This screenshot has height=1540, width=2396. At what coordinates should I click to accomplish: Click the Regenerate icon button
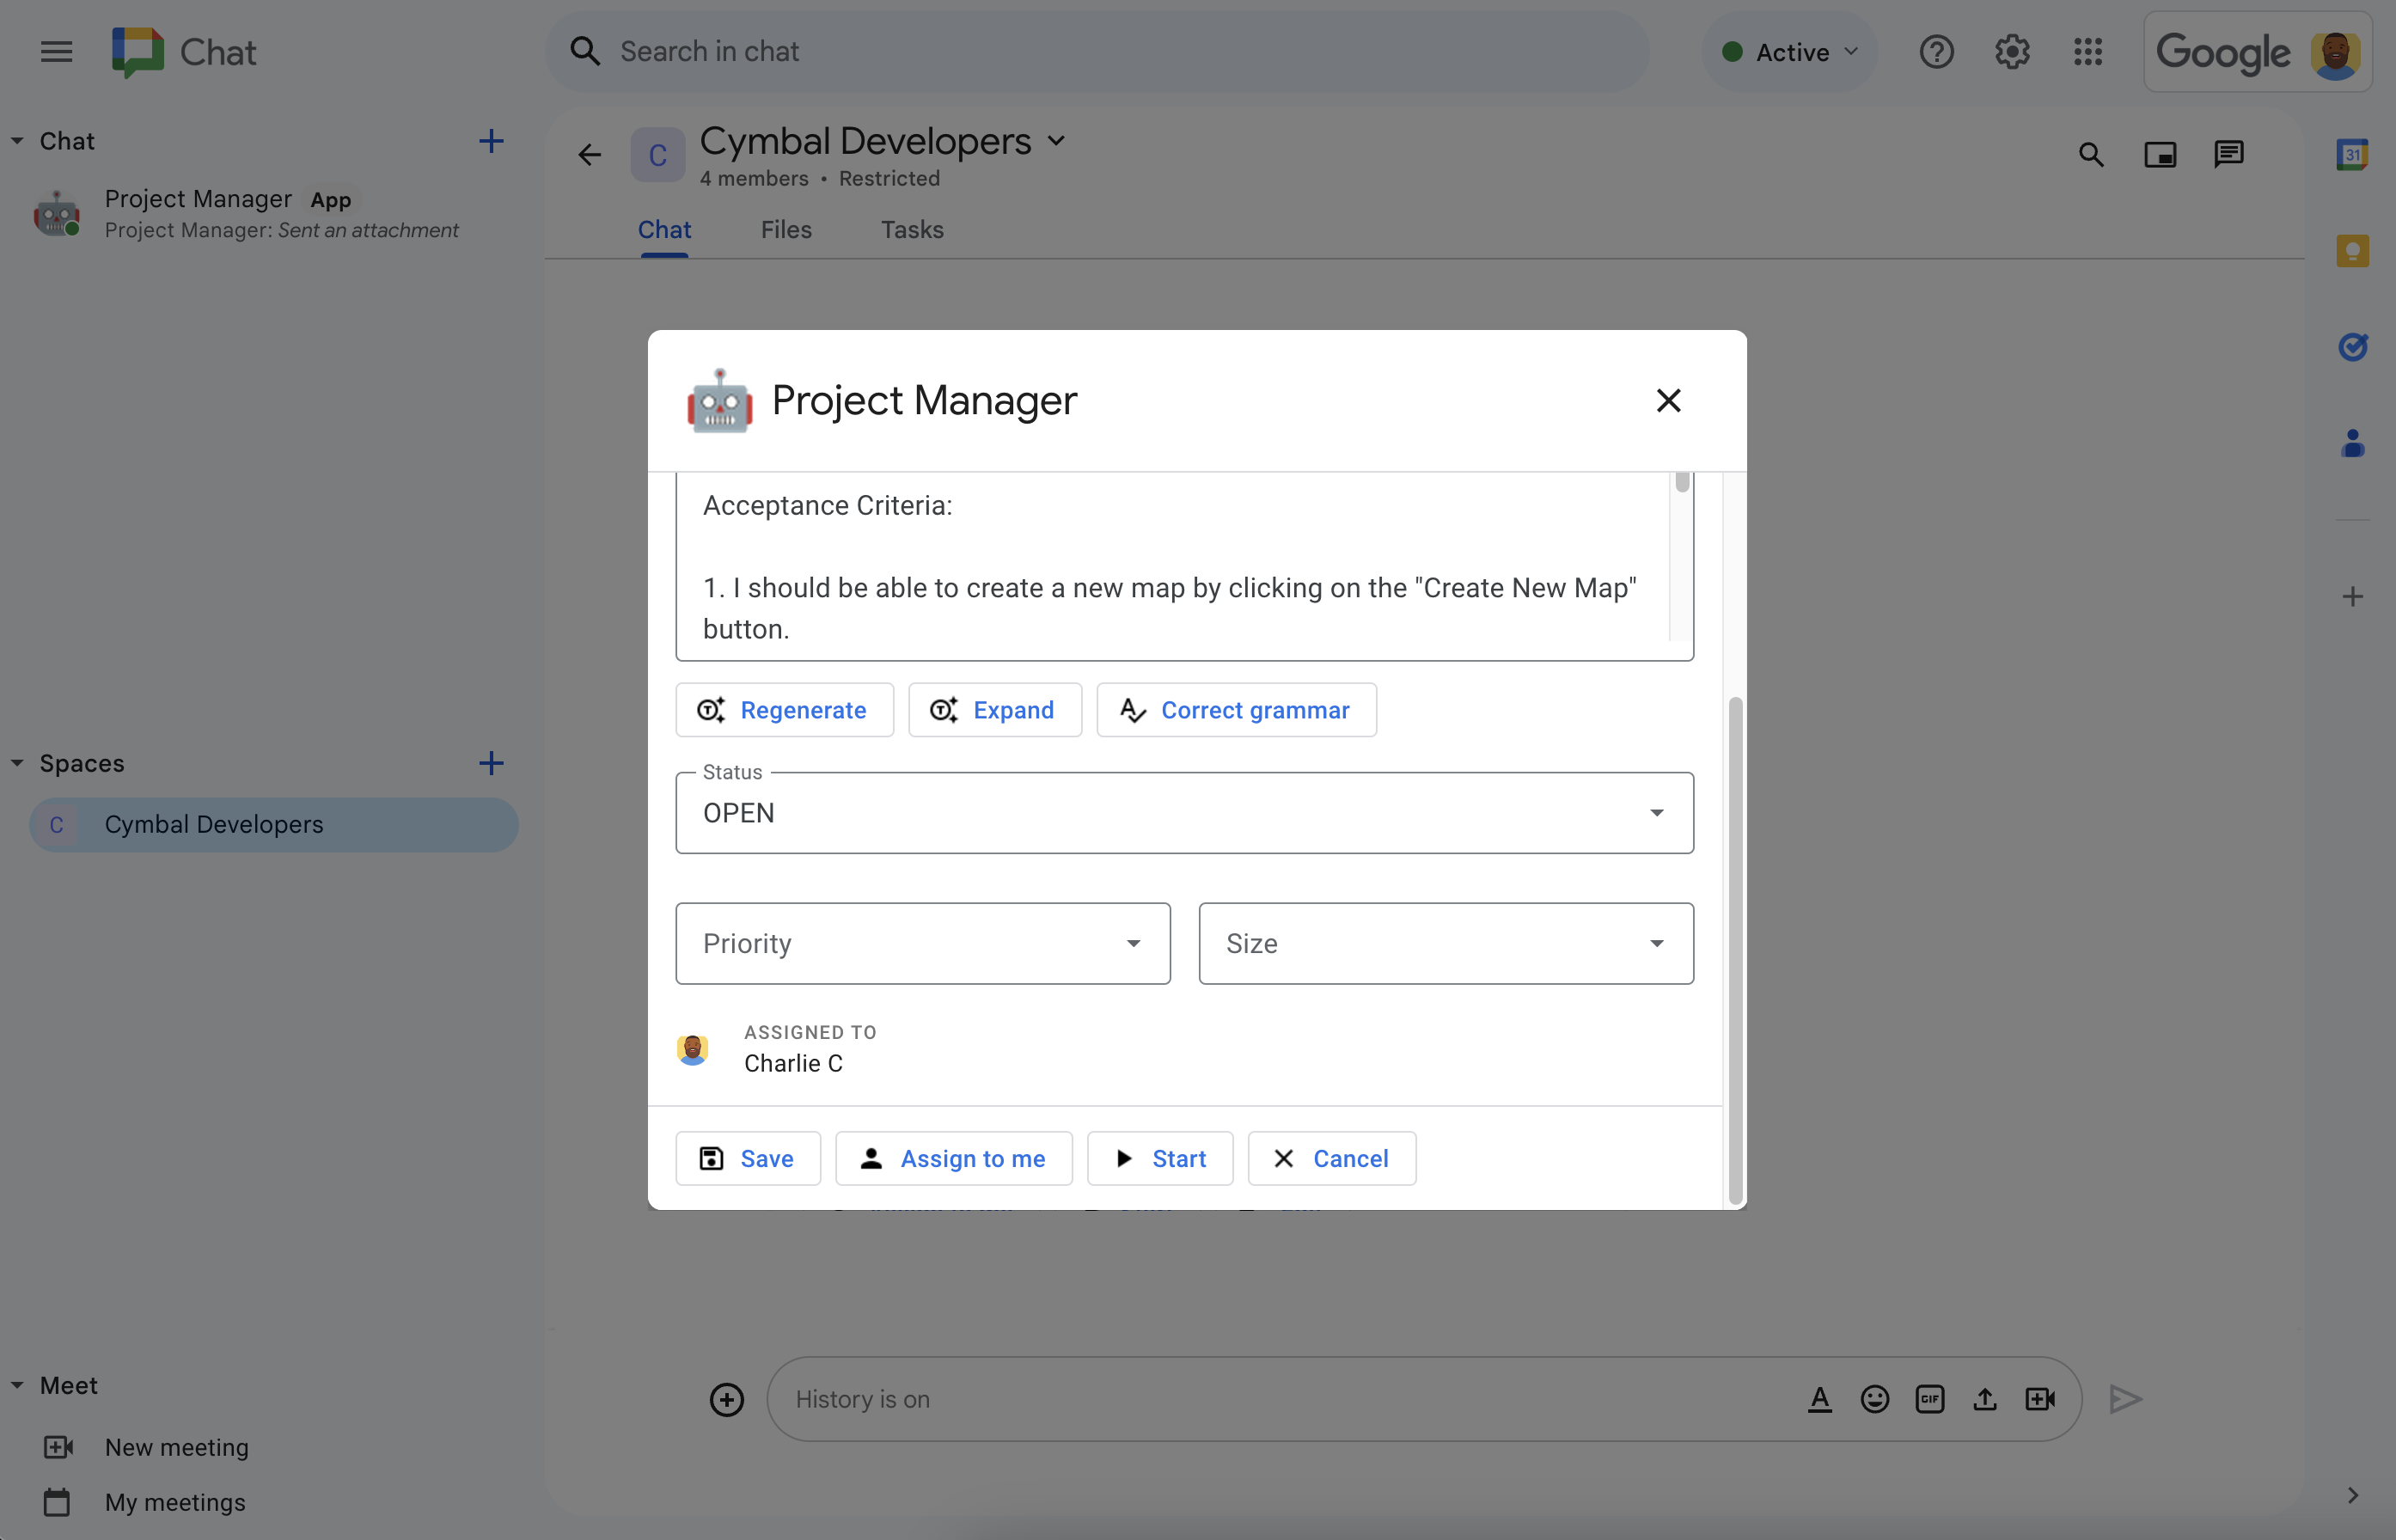tap(711, 709)
